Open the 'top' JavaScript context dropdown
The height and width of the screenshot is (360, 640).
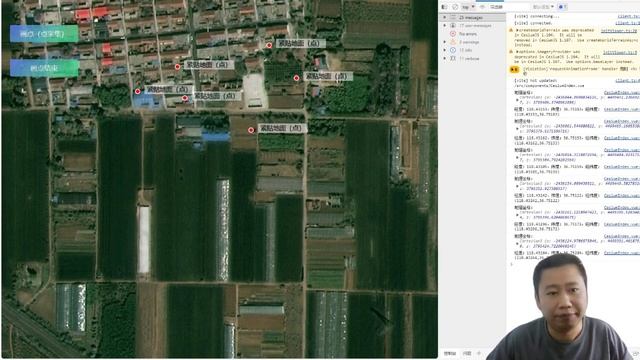[468, 7]
